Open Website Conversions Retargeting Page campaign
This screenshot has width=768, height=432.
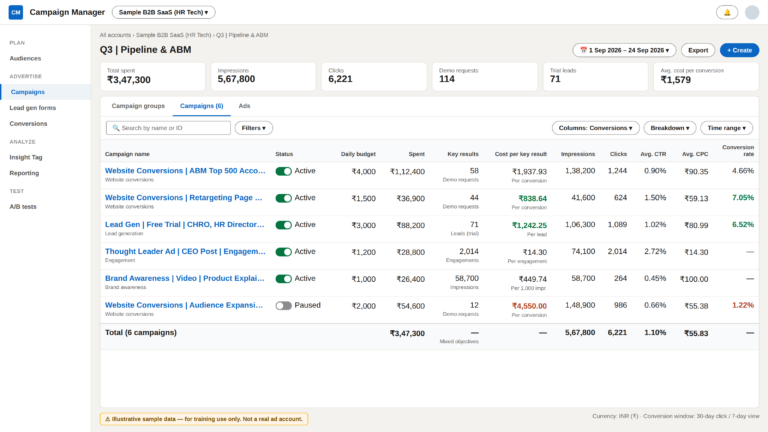coord(184,197)
